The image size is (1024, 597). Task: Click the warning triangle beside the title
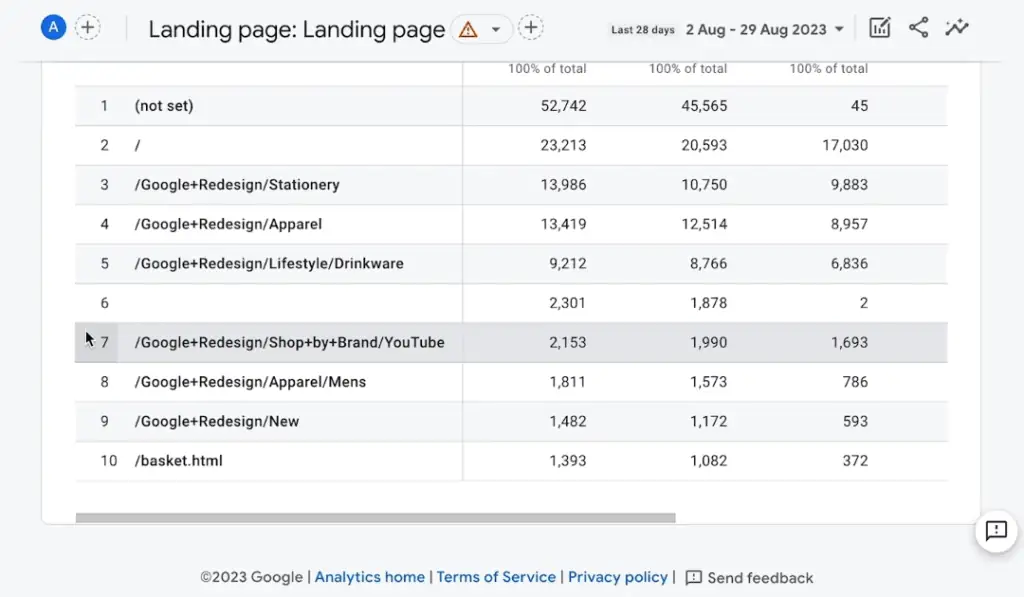468,30
